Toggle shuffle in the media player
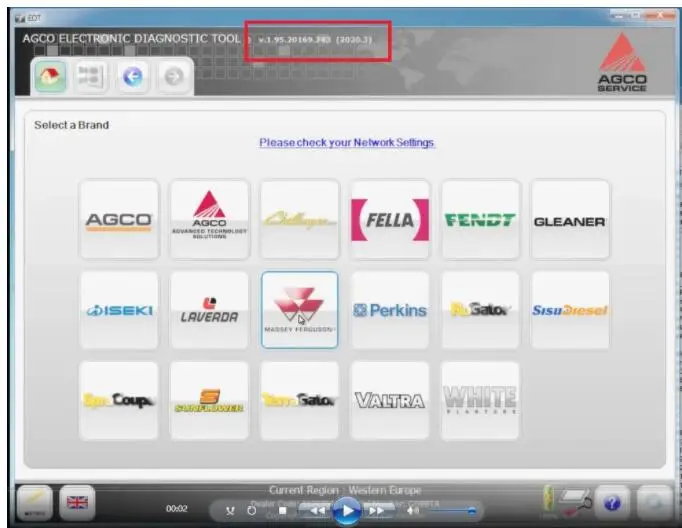 [231, 511]
